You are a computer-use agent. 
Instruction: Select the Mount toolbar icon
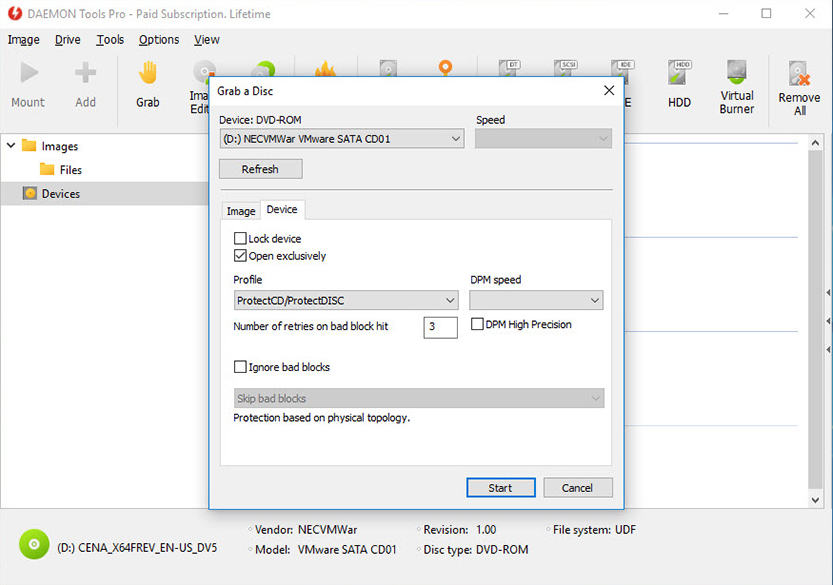click(28, 85)
